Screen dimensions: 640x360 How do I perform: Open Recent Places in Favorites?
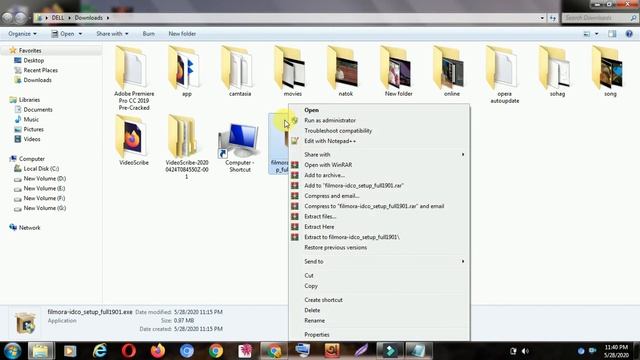[40, 70]
